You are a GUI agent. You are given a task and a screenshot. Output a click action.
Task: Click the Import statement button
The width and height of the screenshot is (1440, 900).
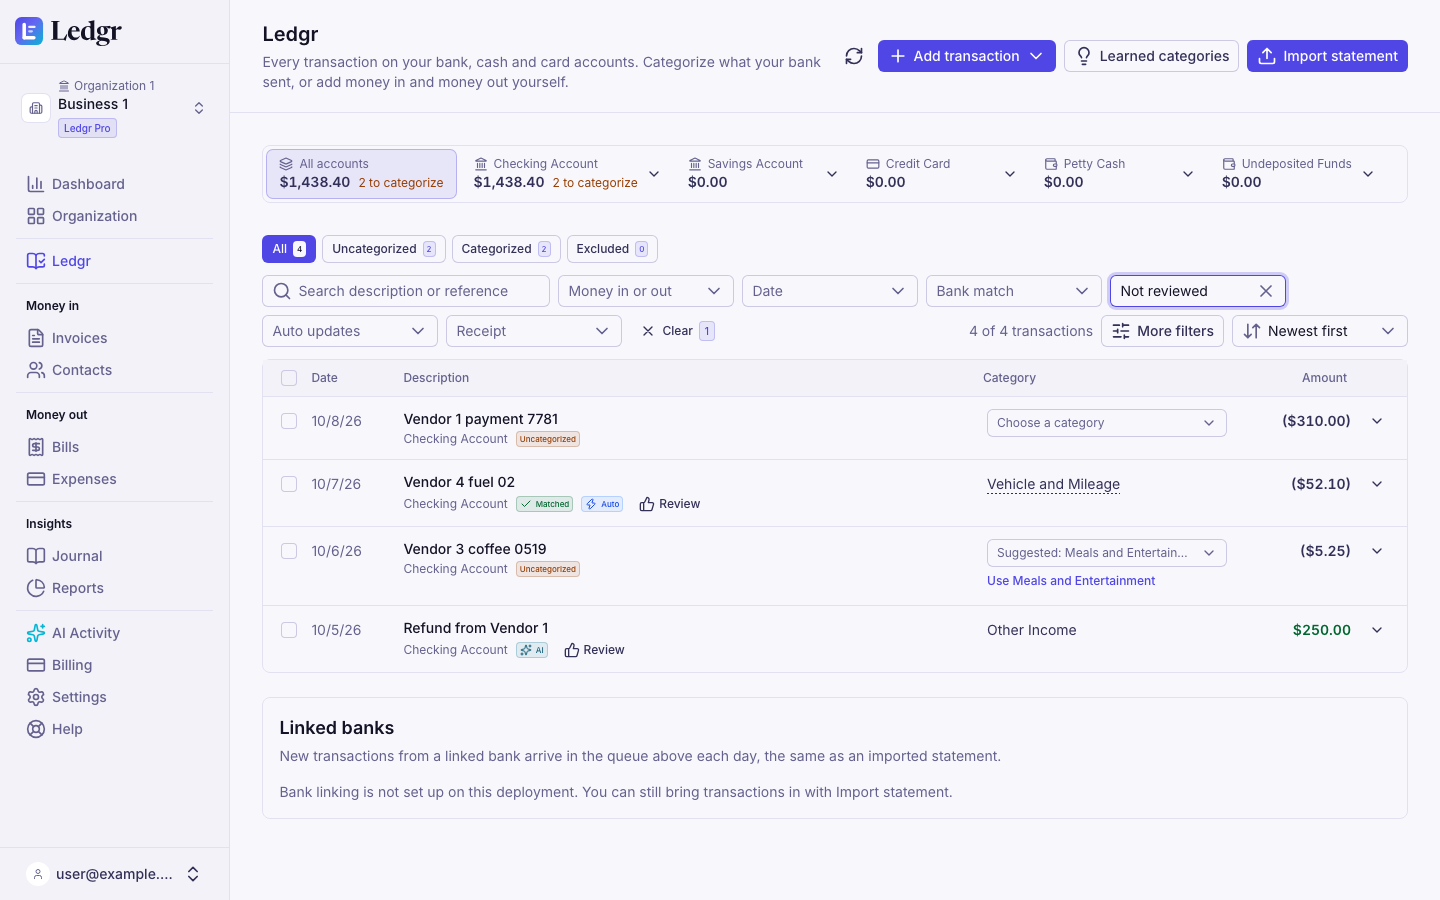pyautogui.click(x=1327, y=56)
